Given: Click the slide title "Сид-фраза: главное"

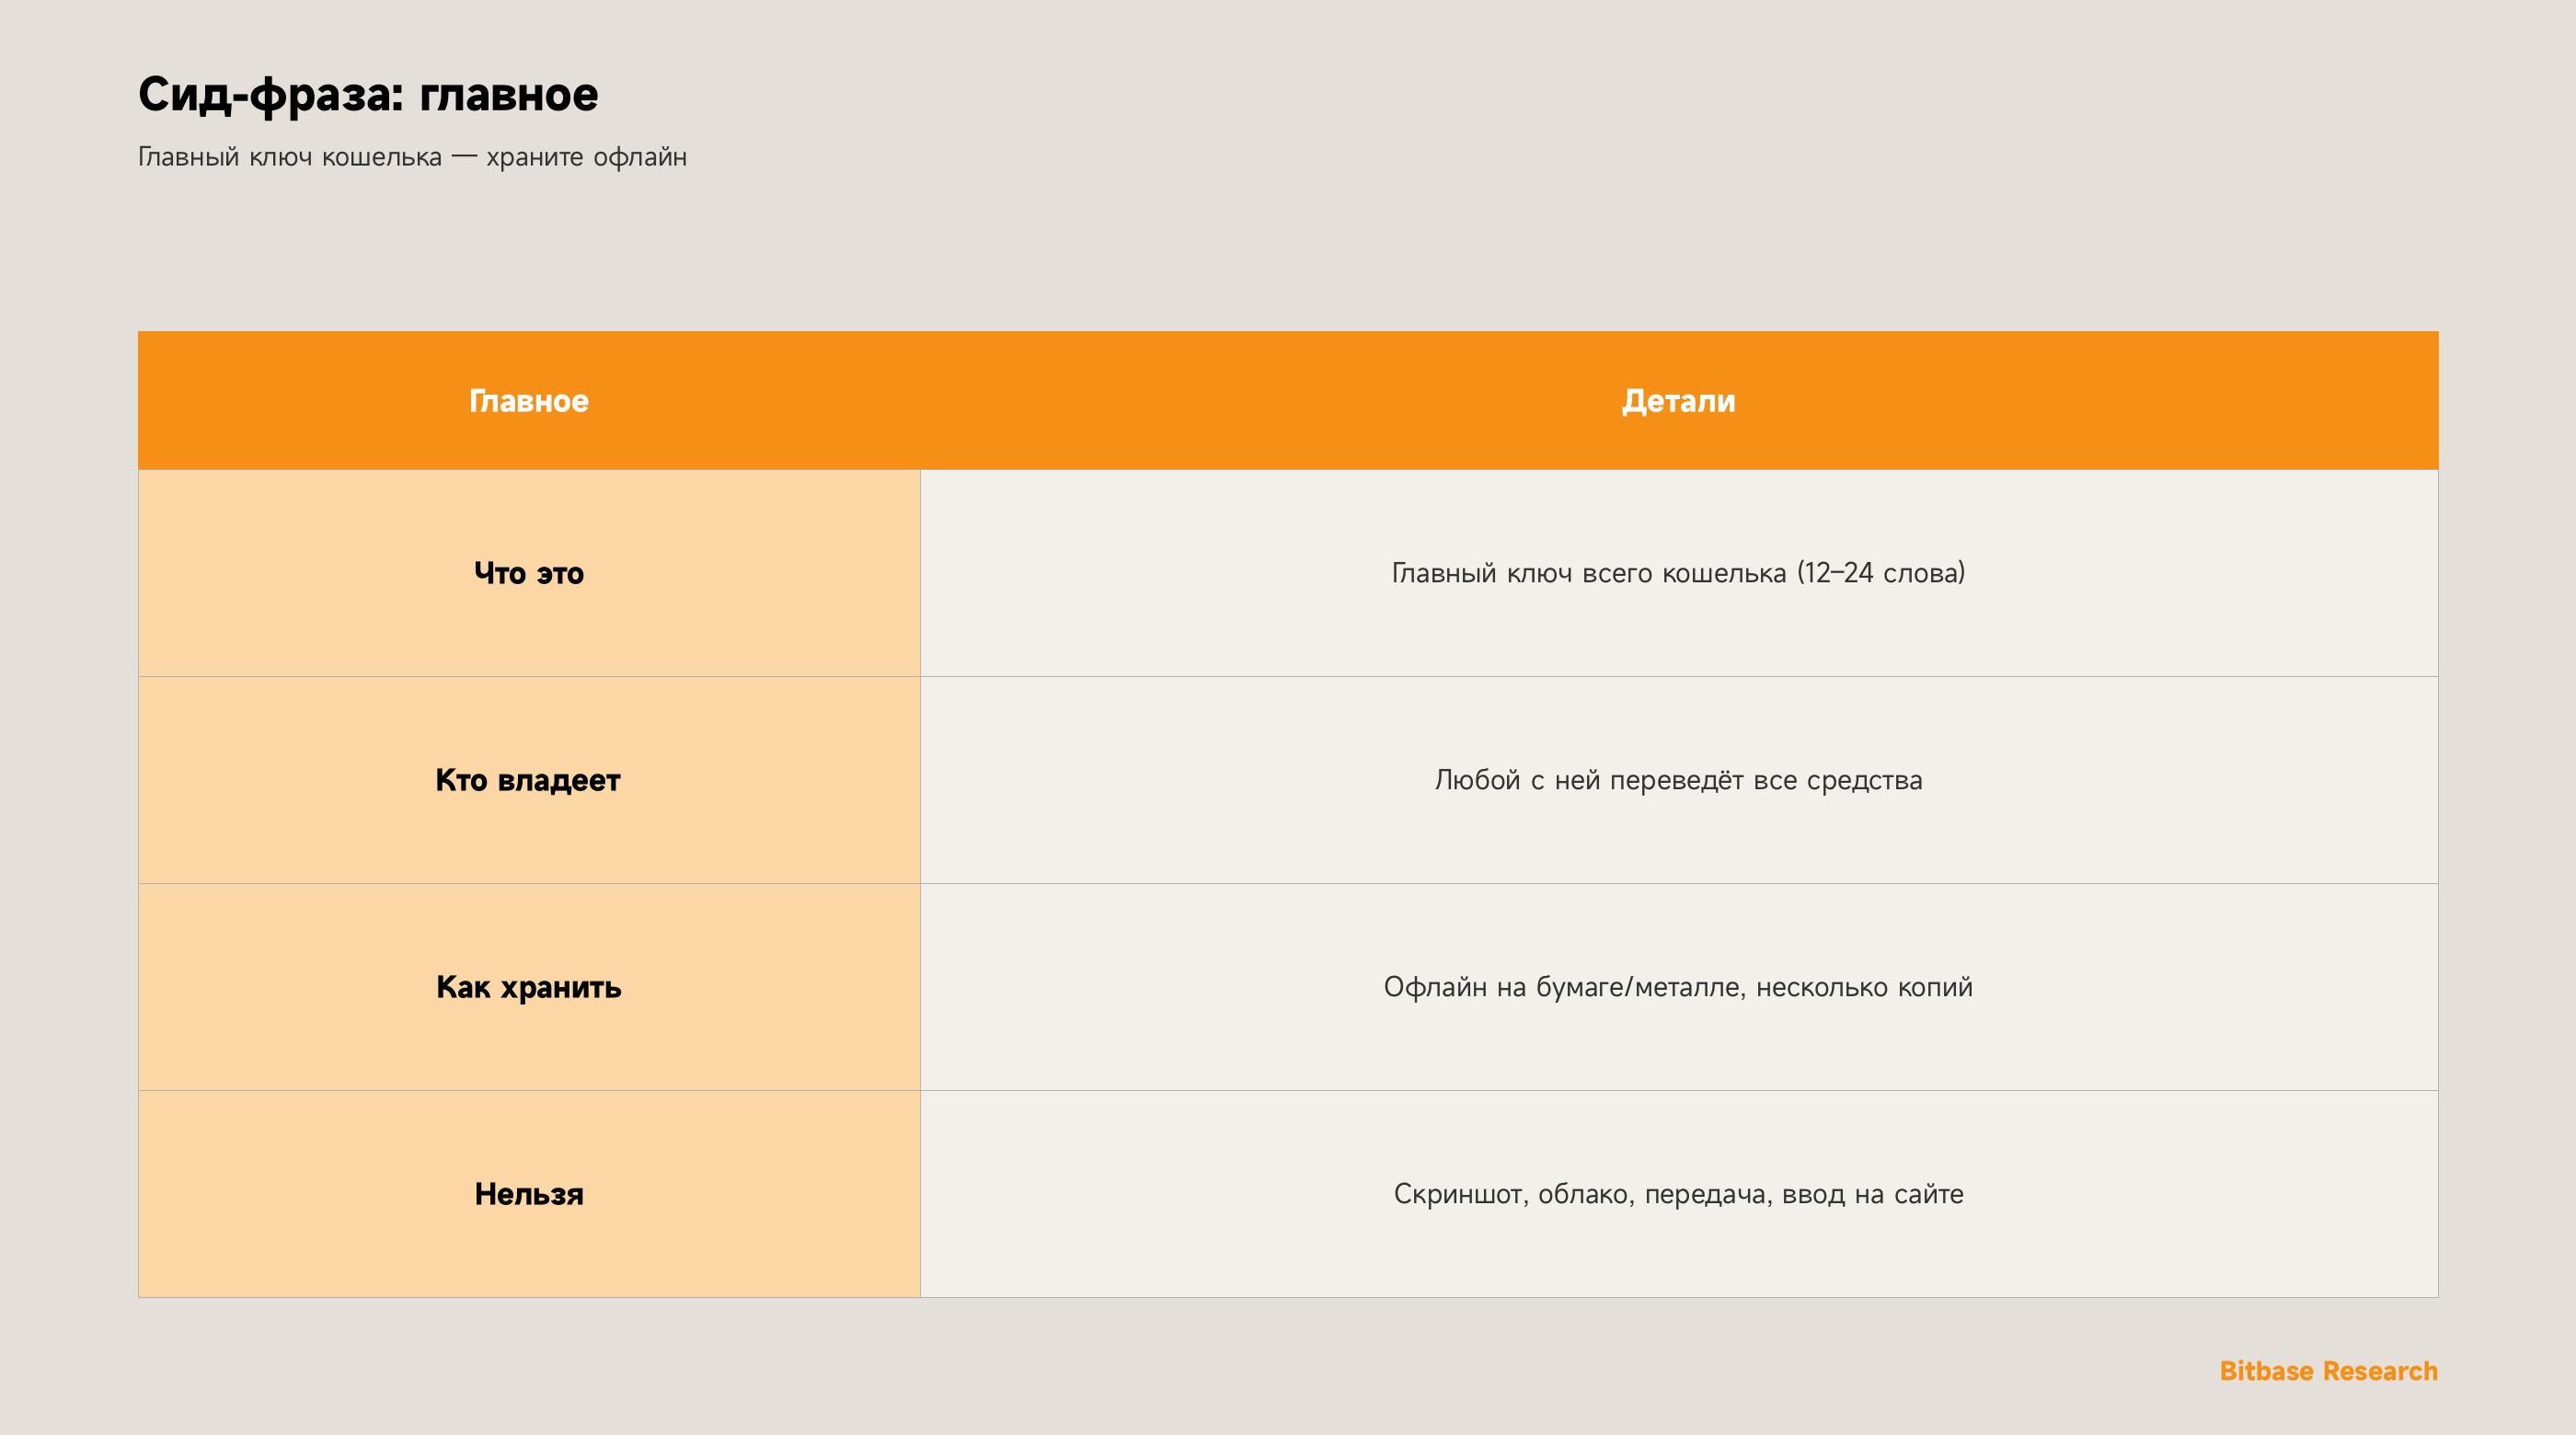Looking at the screenshot, I should 368,95.
